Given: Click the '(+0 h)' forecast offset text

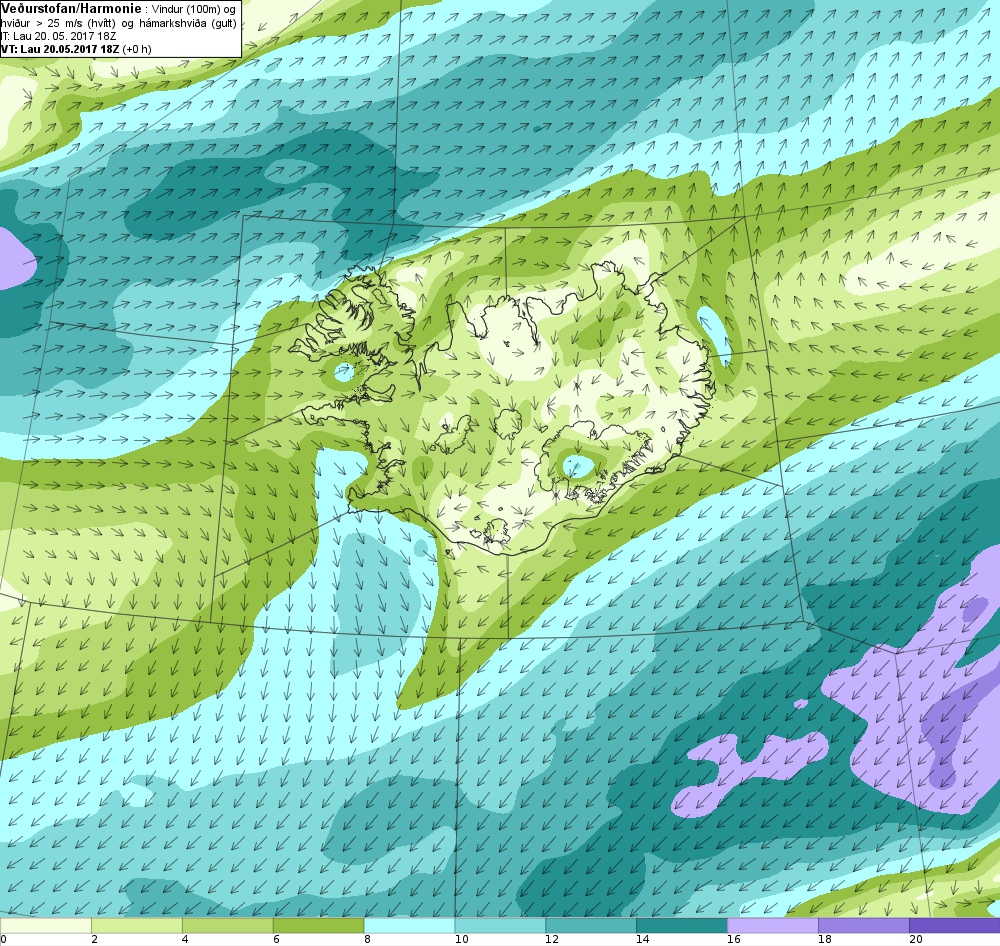Looking at the screenshot, I should coord(137,48).
